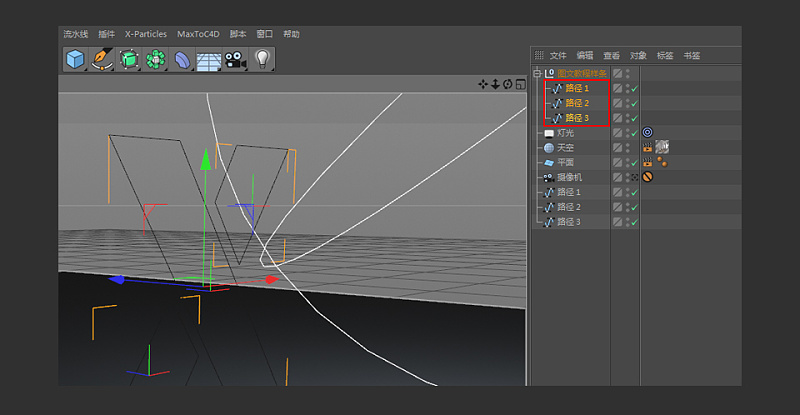Choose the spline Pen tool
This screenshot has width=800, height=415.
[101, 60]
